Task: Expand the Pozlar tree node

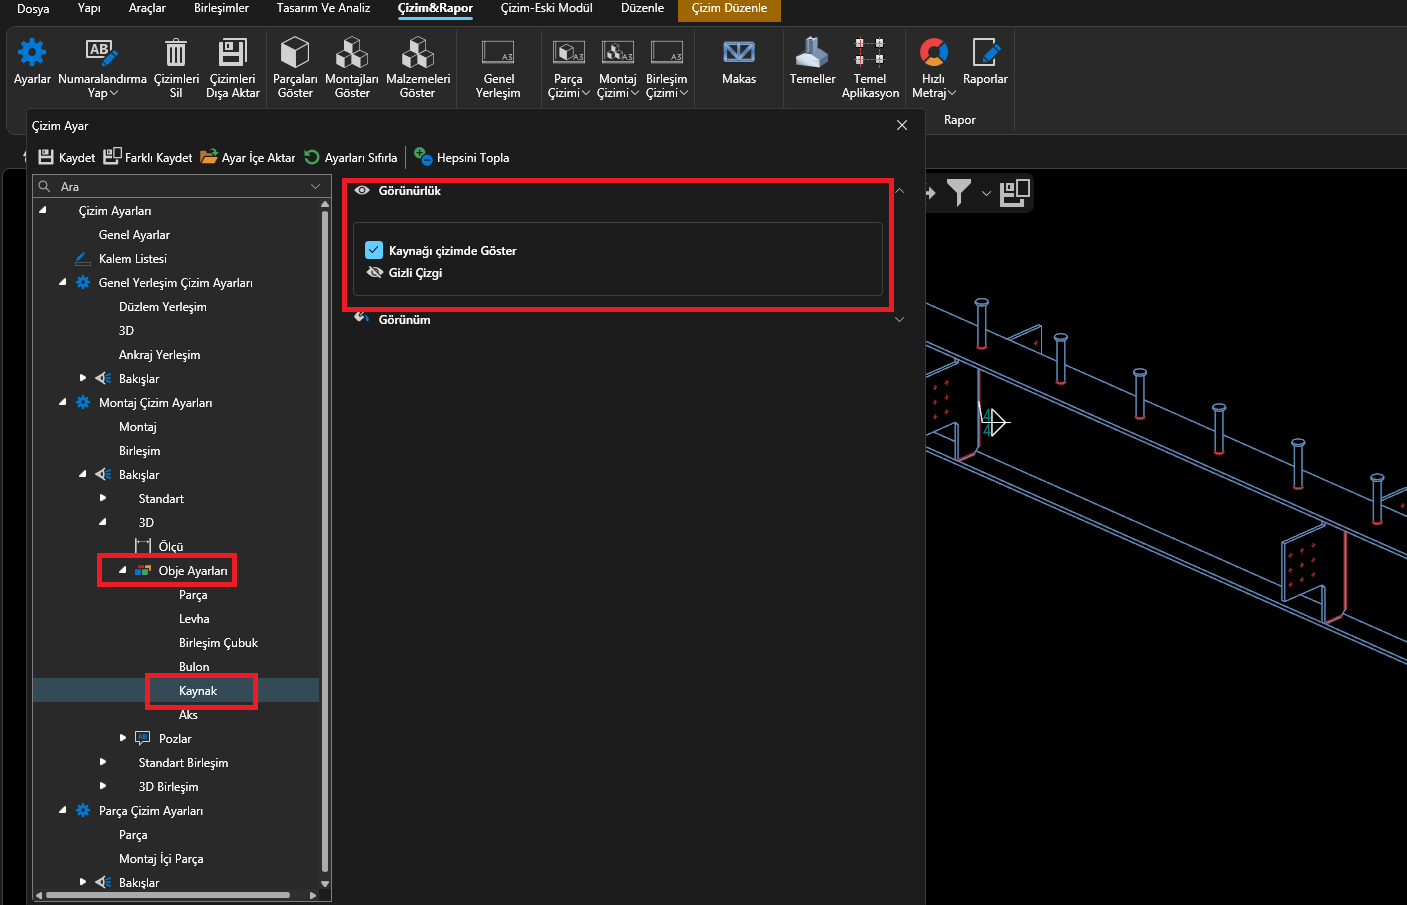Action: [123, 738]
